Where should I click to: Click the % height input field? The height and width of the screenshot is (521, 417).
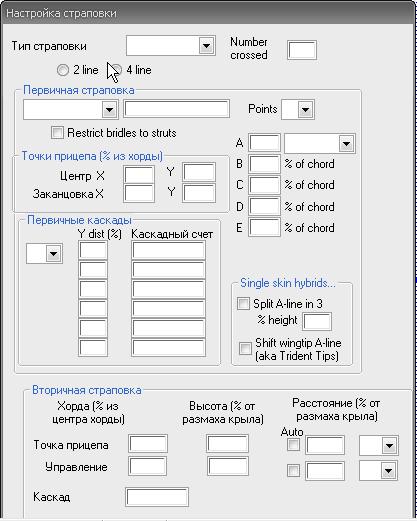pos(317,321)
